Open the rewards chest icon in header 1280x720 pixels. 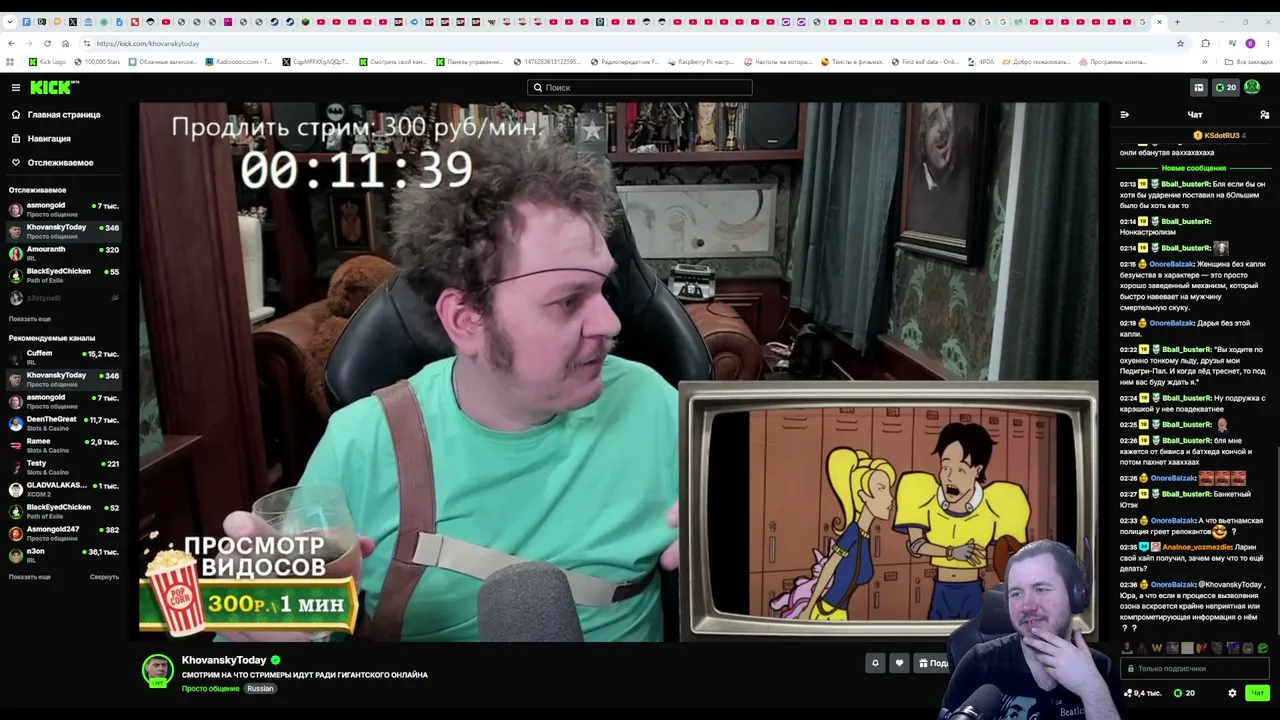1199,88
